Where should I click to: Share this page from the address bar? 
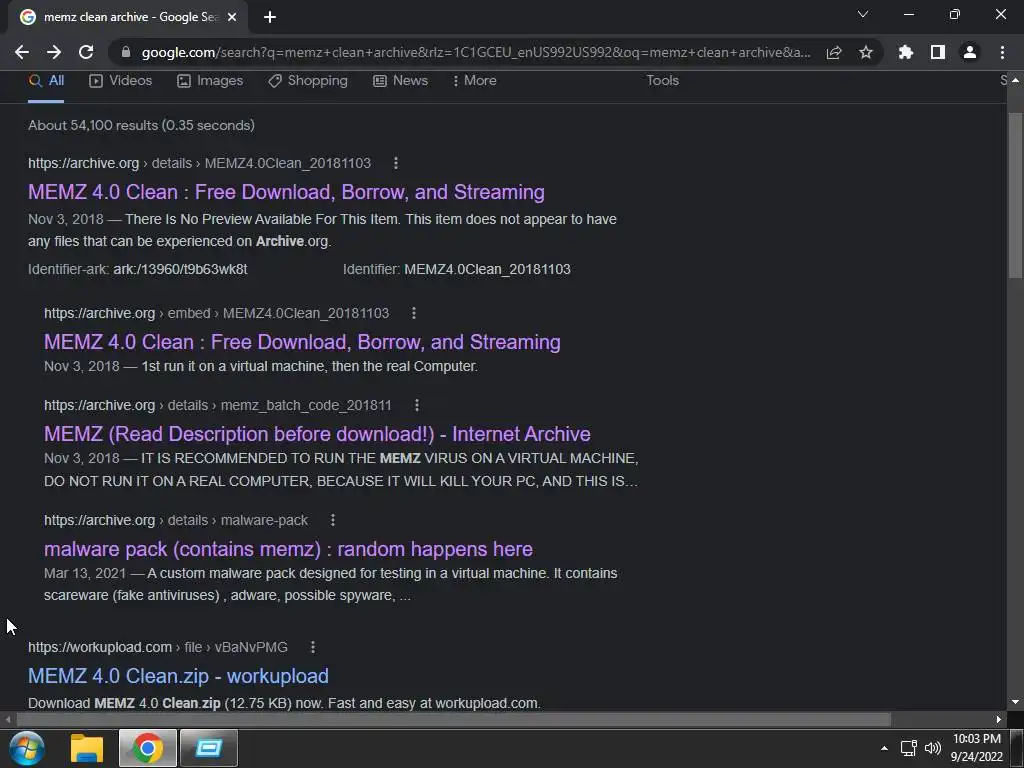click(x=834, y=52)
